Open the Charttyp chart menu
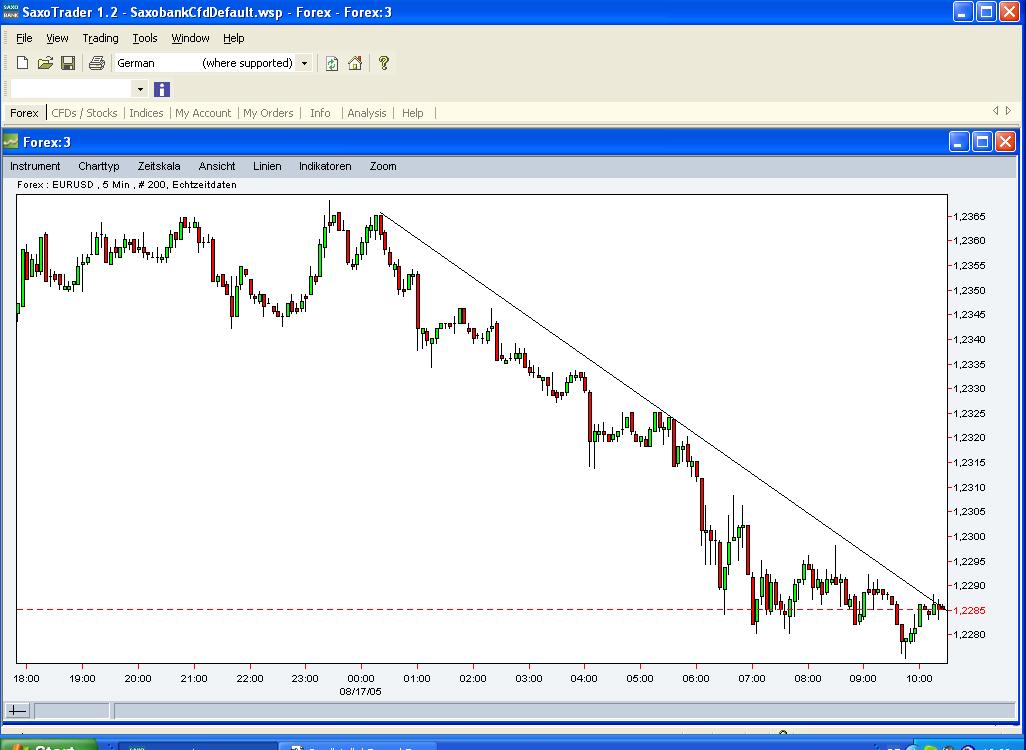This screenshot has height=750, width=1026. (x=99, y=166)
